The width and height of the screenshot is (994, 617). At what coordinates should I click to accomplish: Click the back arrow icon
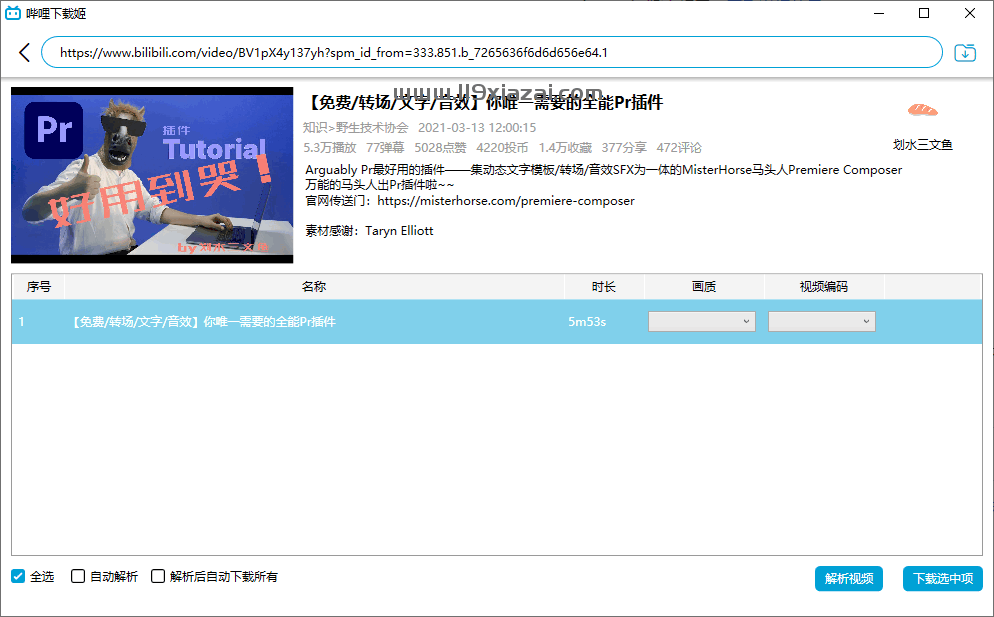pyautogui.click(x=25, y=53)
